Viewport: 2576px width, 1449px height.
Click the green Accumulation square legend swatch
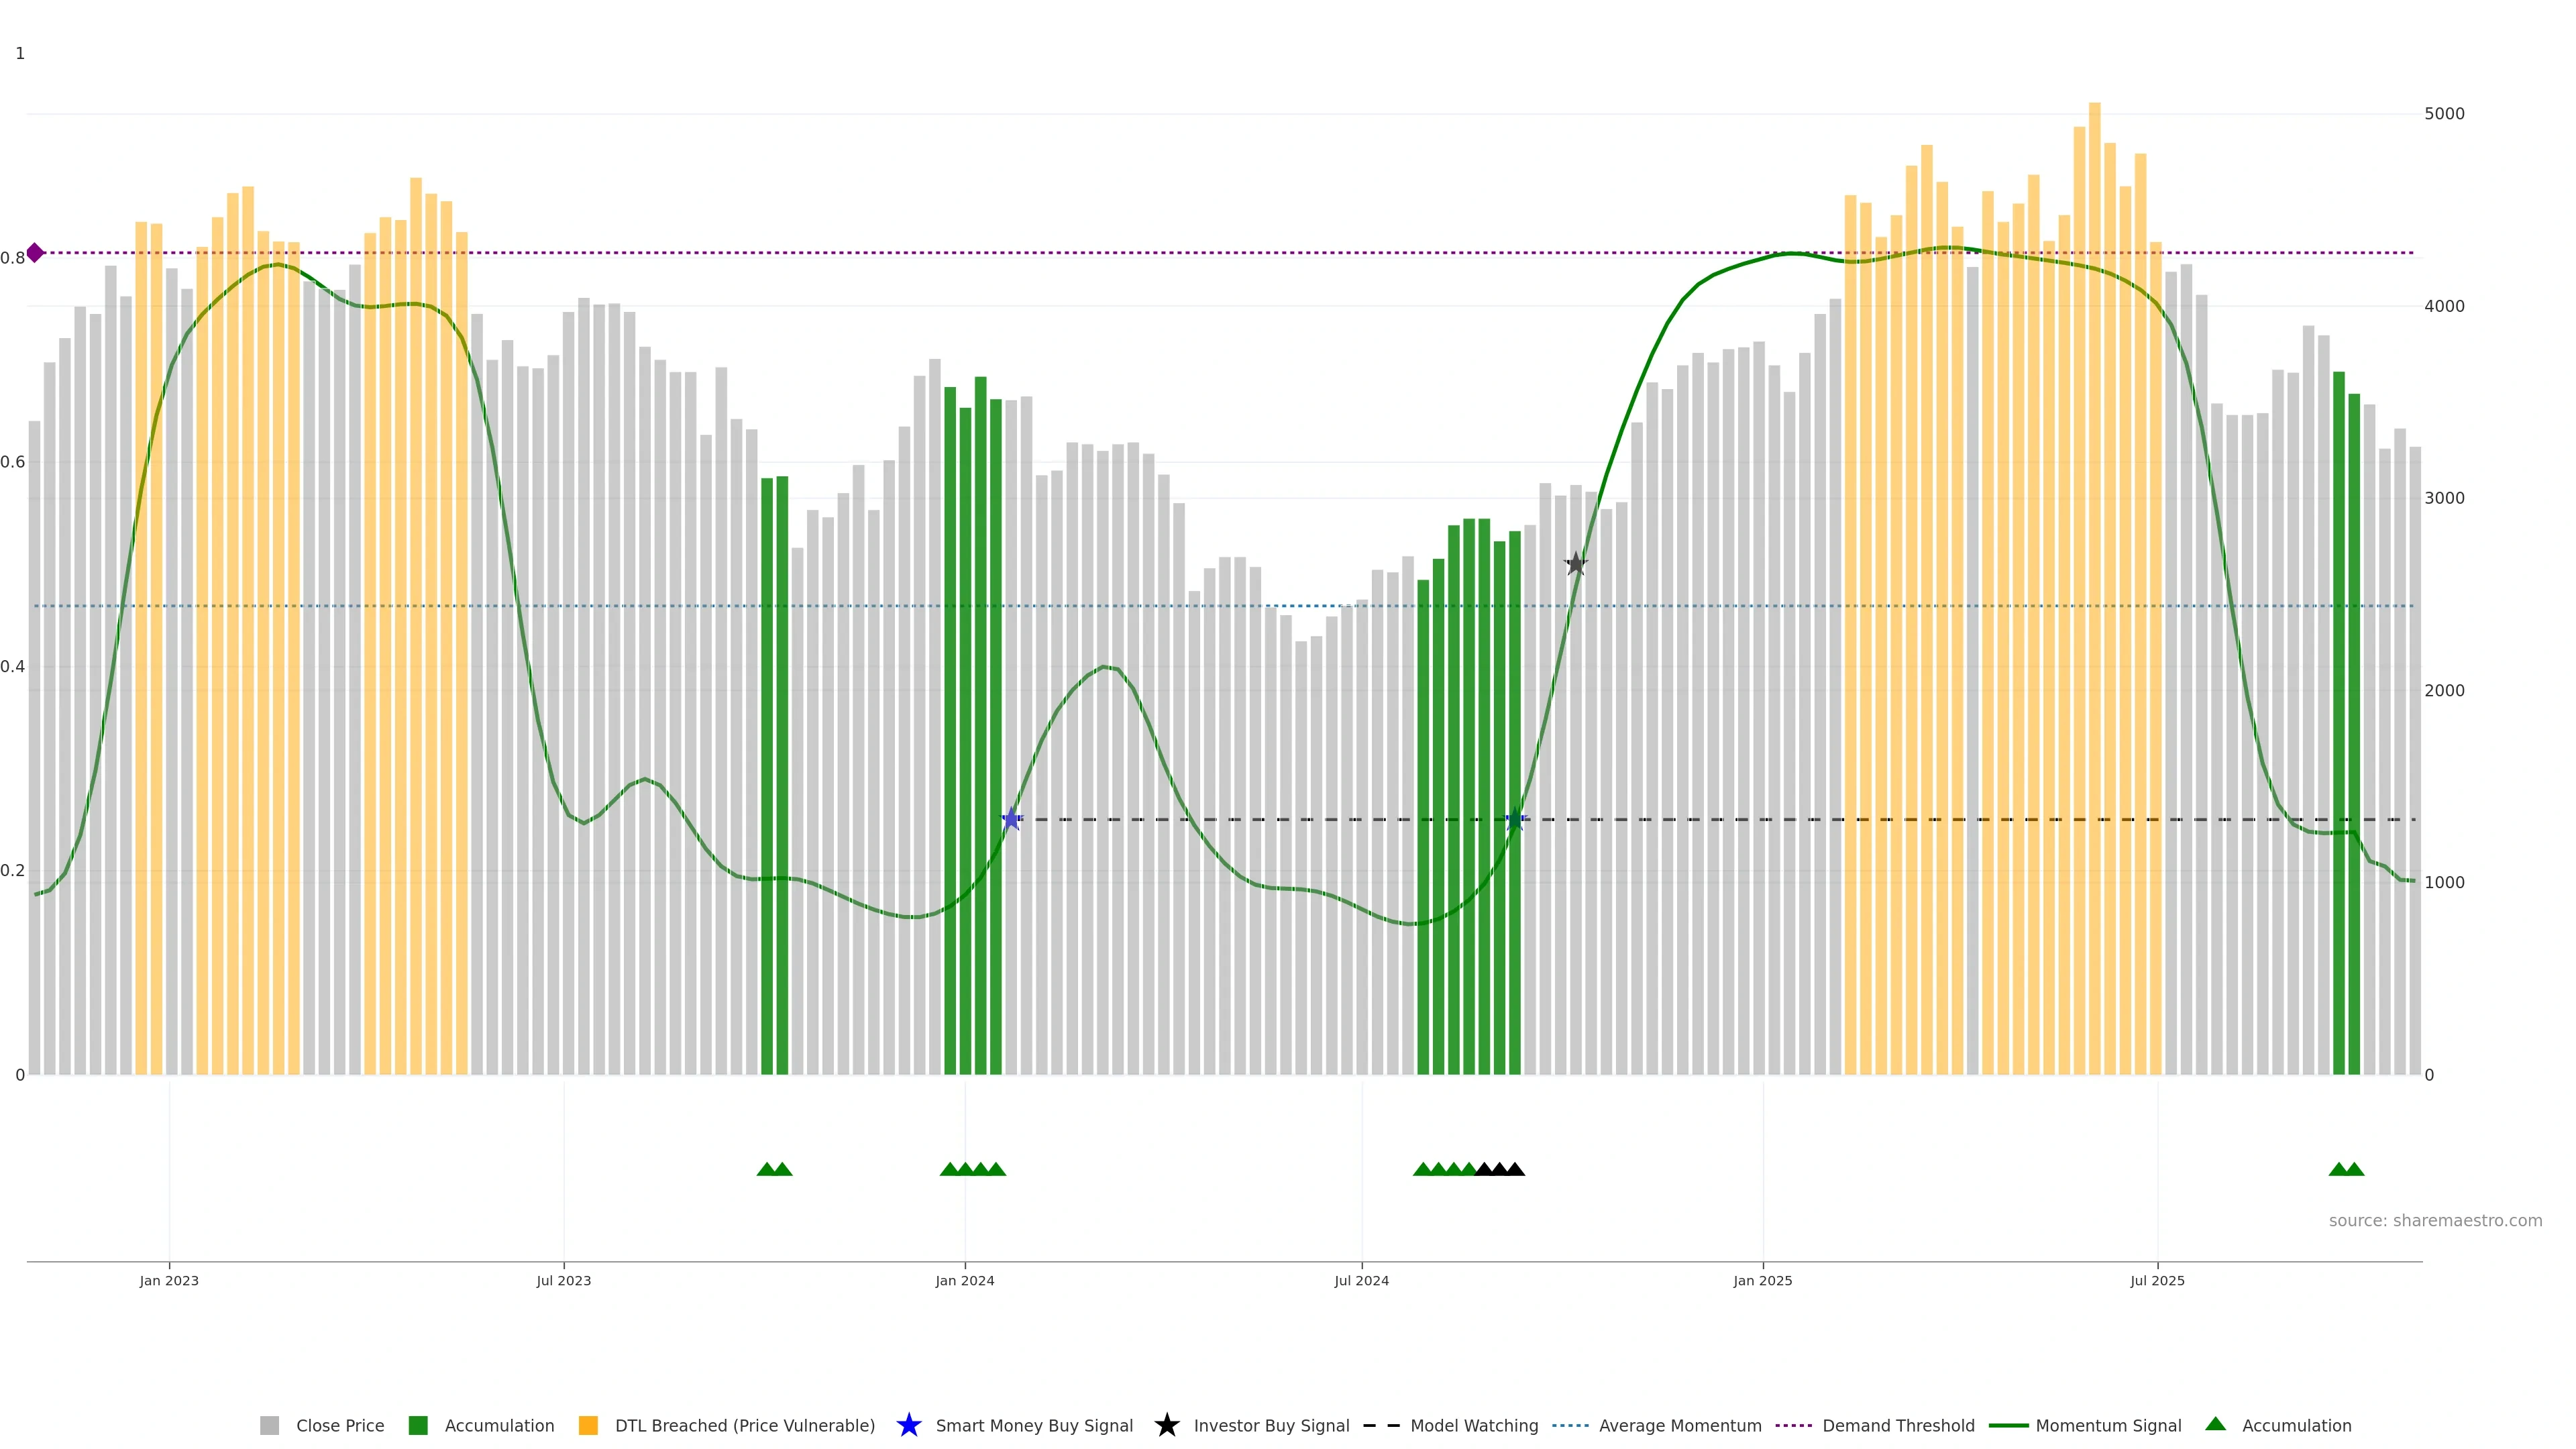tap(418, 1426)
